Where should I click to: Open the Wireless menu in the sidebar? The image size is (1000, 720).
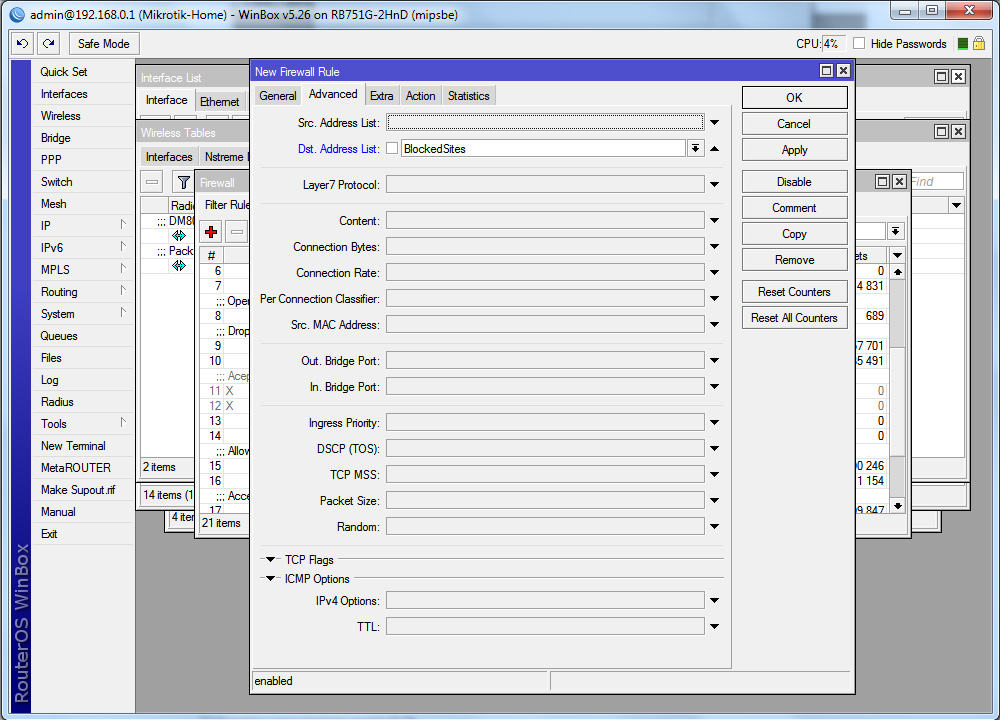[x=61, y=116]
